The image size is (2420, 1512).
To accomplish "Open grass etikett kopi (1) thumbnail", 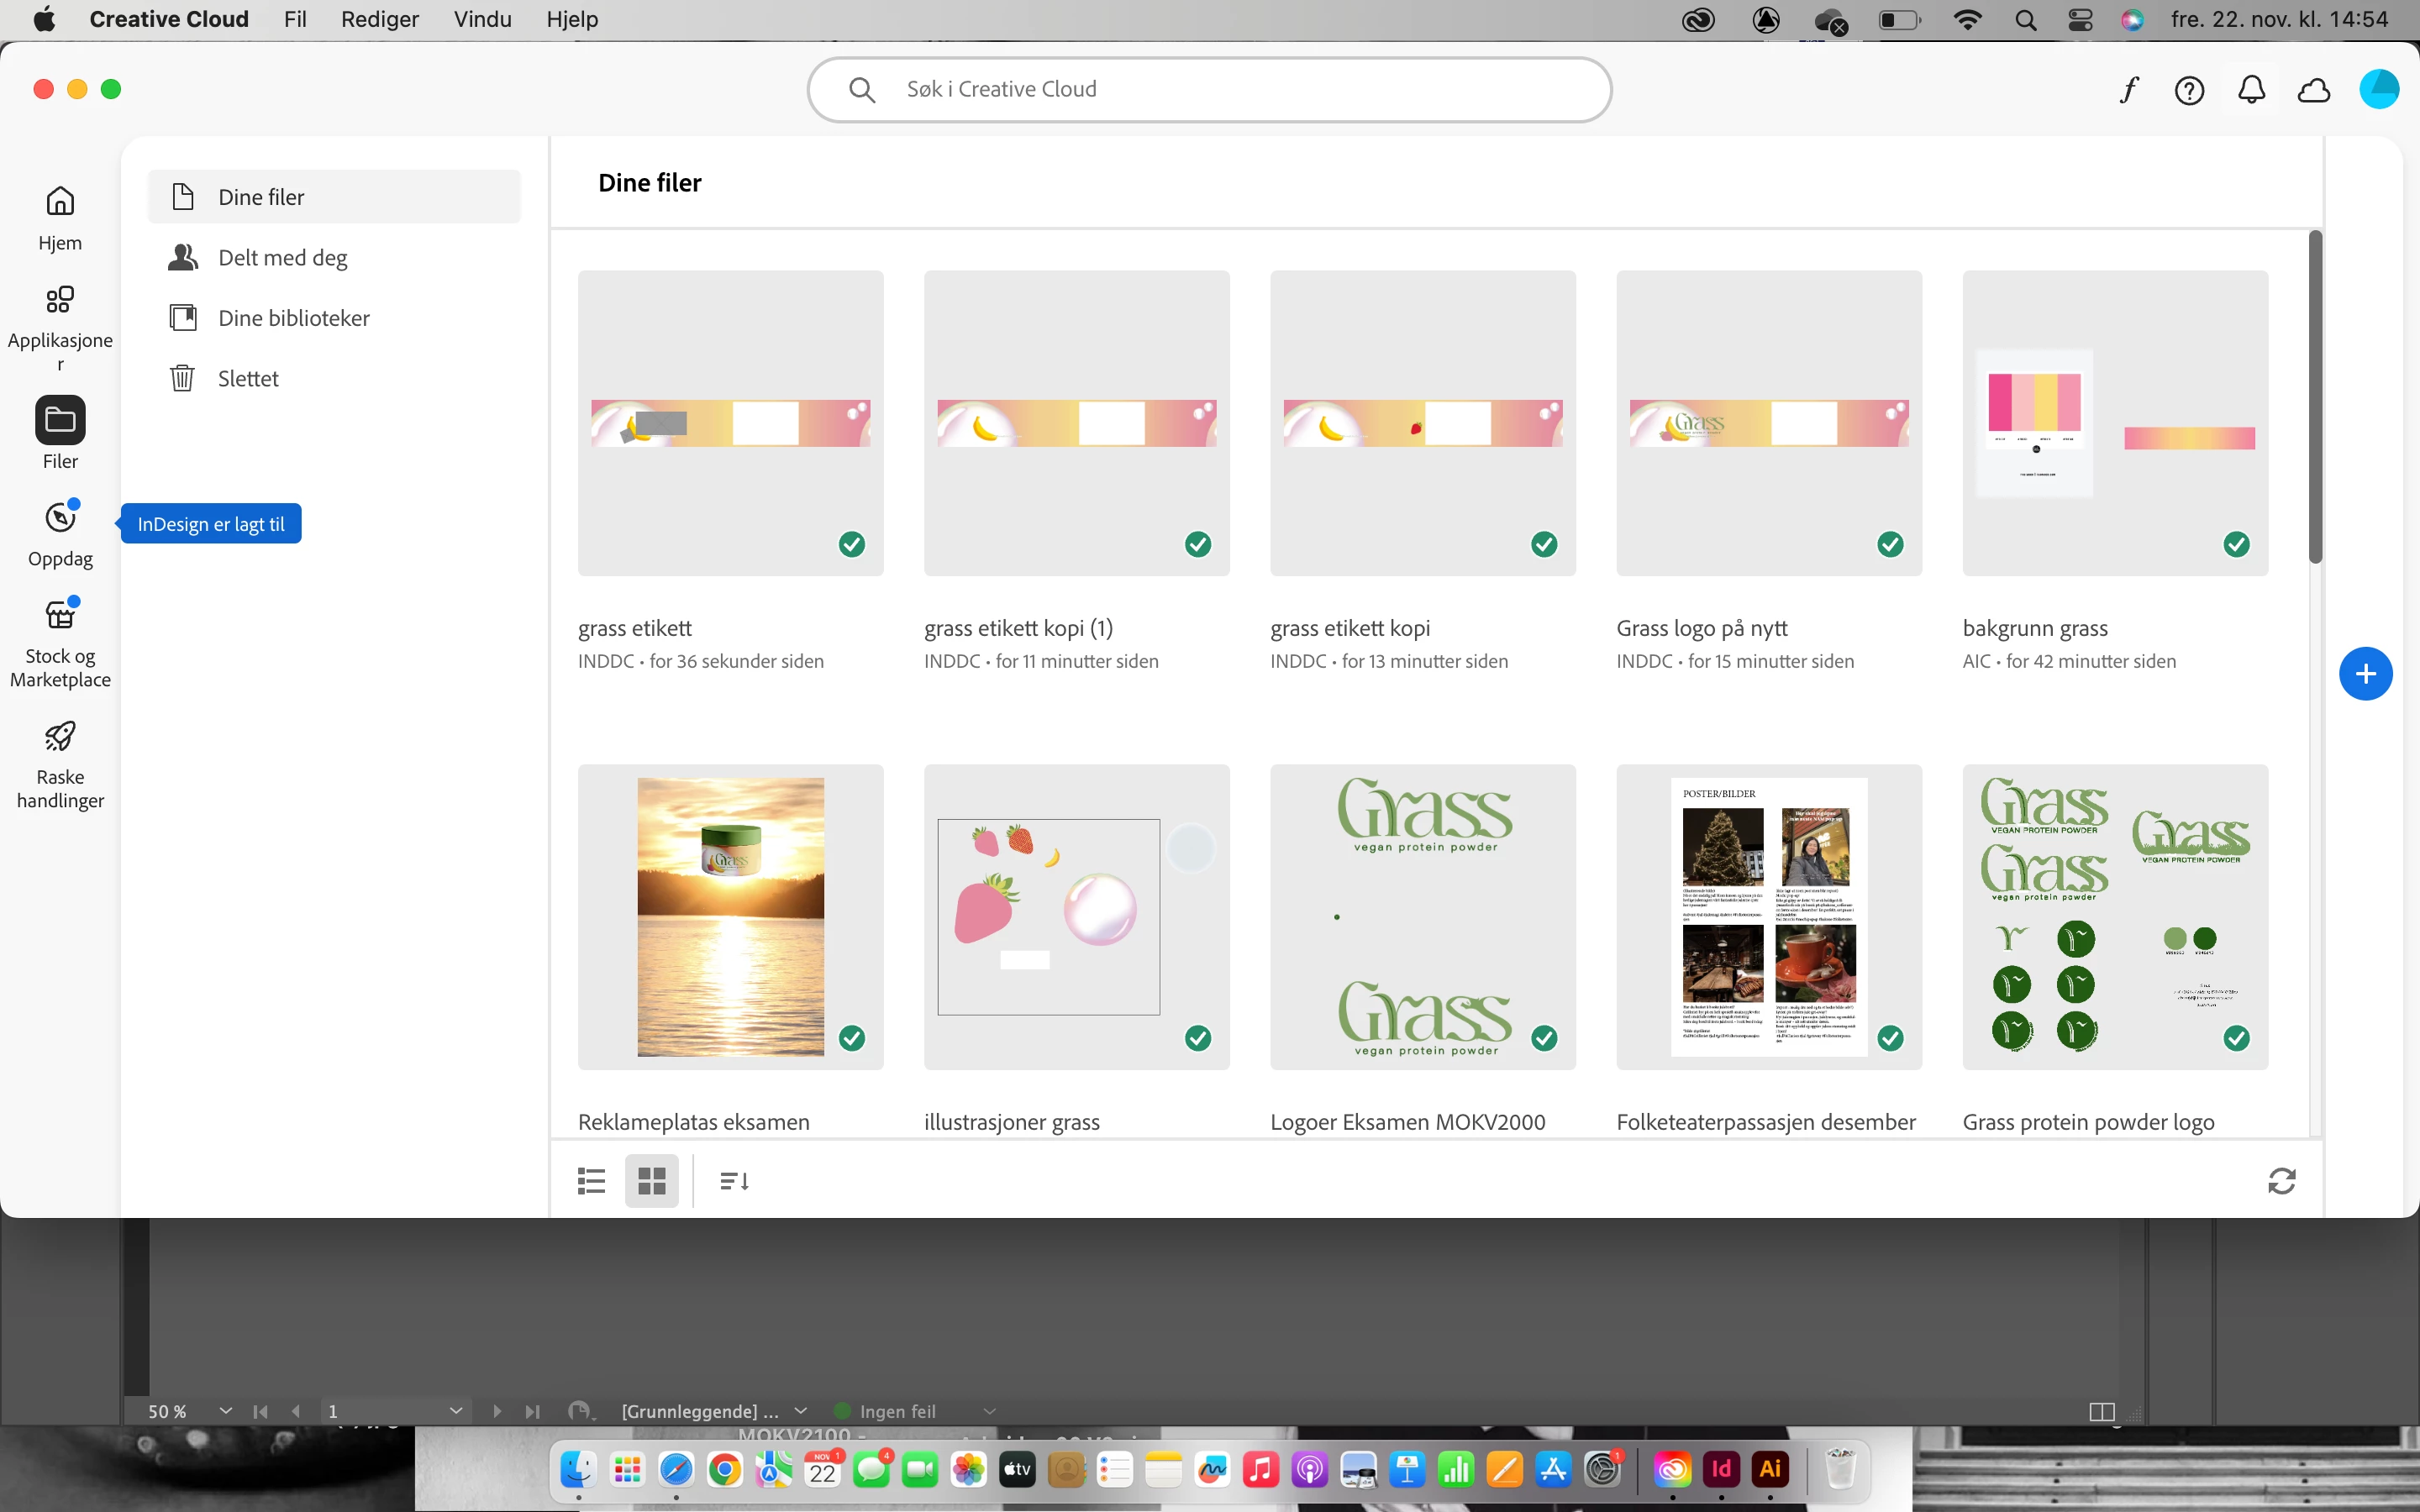I will tap(1076, 423).
